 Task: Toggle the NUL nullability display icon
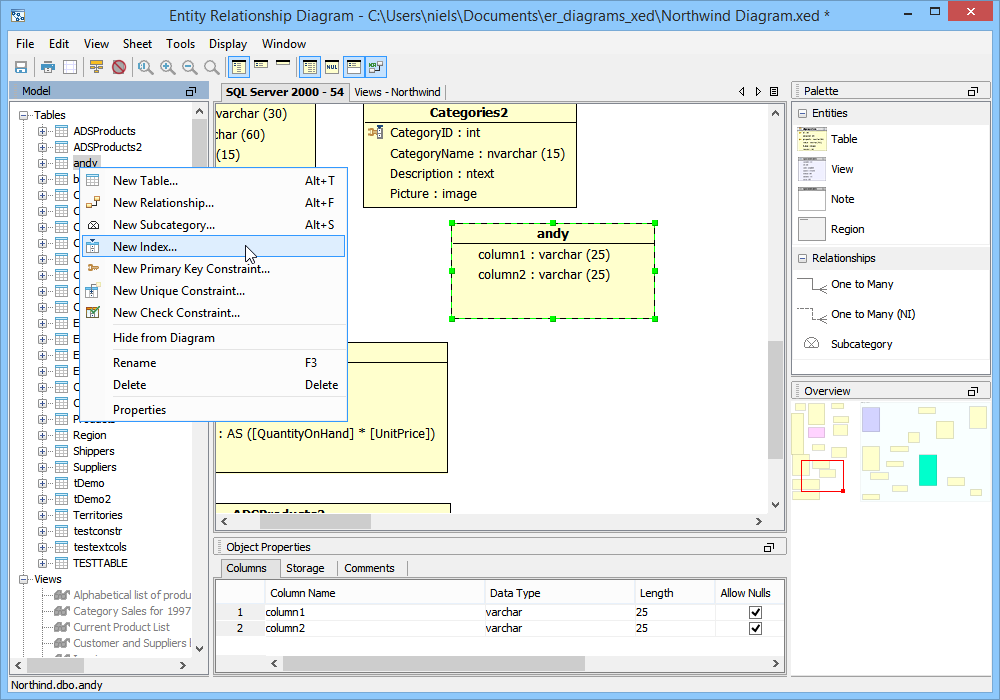pos(332,67)
